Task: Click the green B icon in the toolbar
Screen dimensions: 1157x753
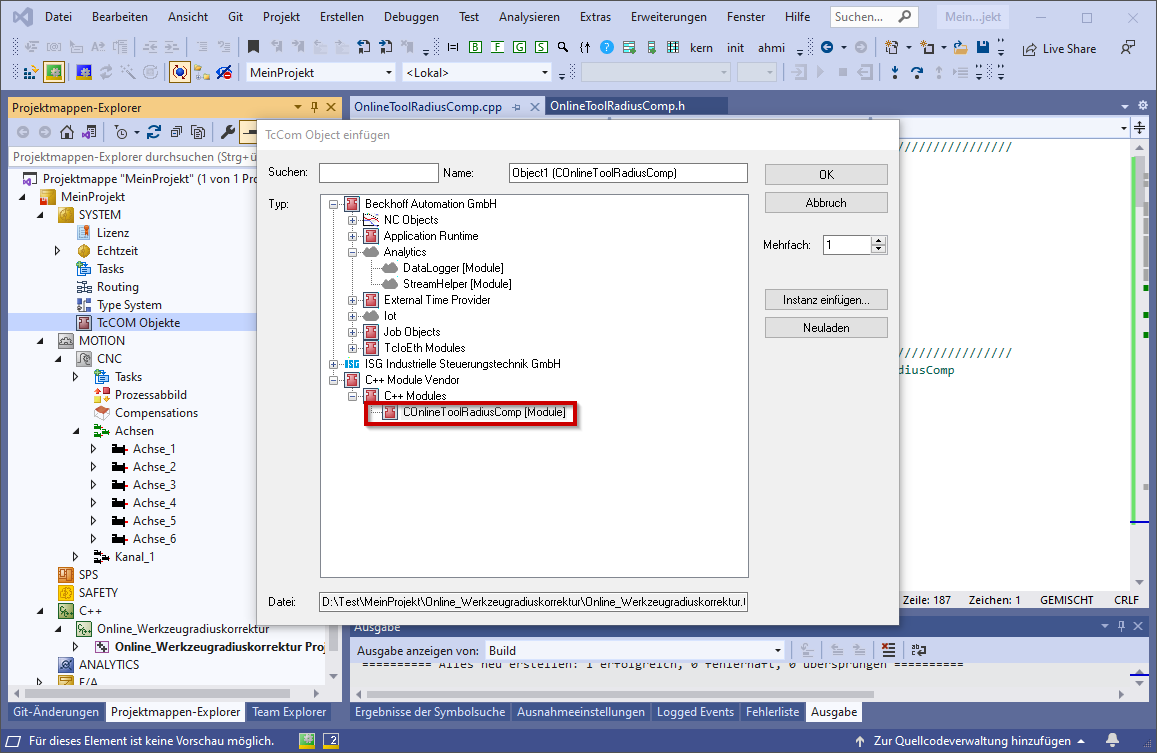Action: (475, 47)
